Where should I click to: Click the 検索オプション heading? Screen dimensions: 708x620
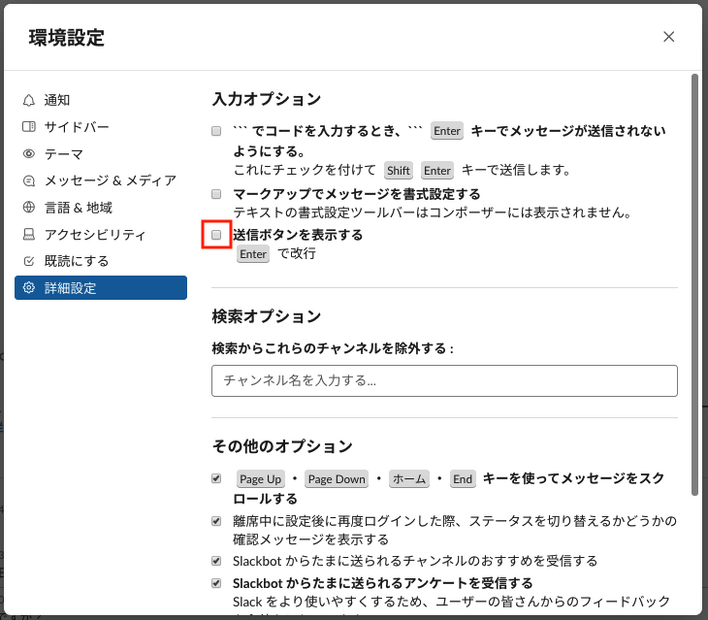[x=266, y=317]
